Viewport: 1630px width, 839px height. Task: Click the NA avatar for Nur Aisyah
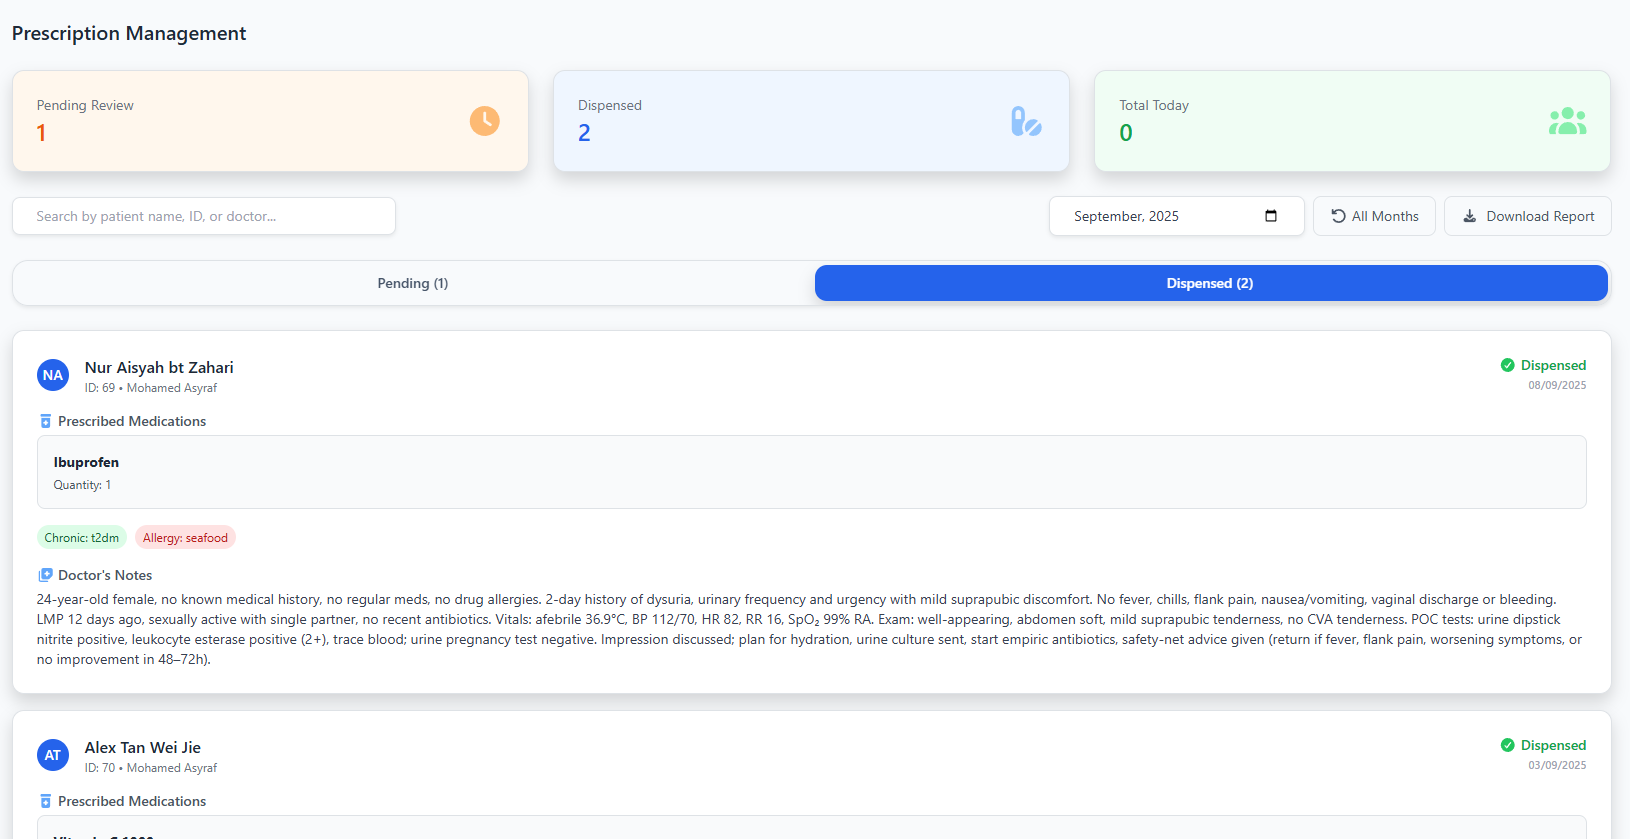click(53, 375)
